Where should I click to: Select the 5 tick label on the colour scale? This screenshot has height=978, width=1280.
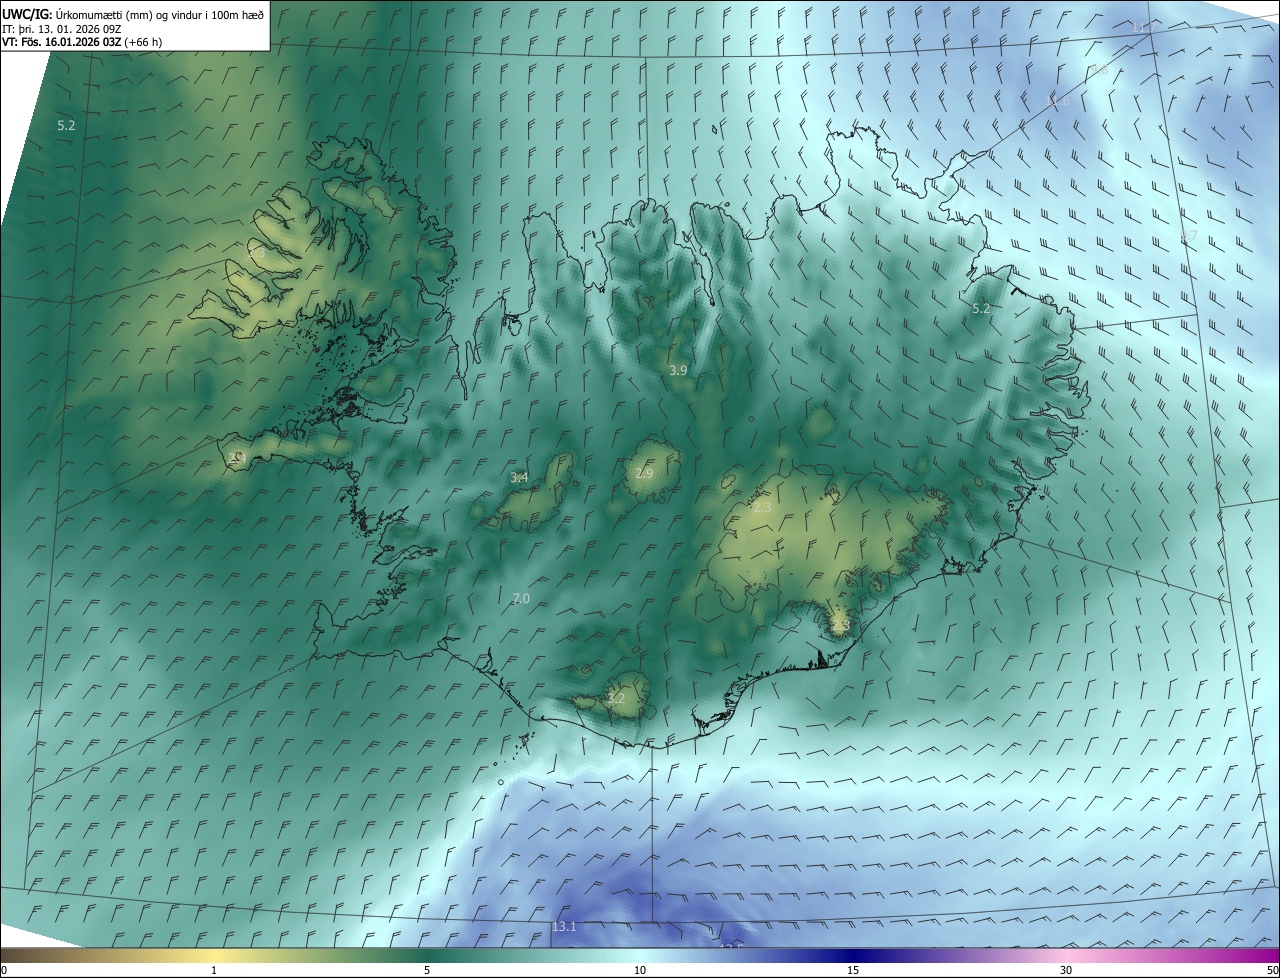tap(427, 970)
